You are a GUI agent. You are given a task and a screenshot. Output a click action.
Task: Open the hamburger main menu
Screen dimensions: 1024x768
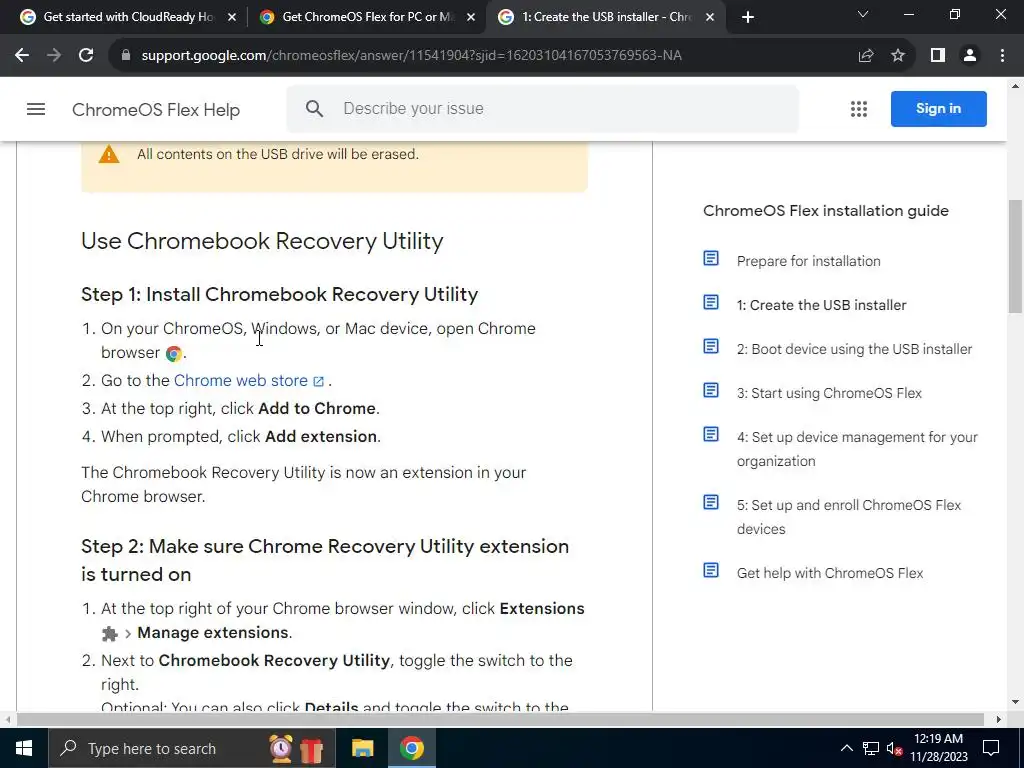click(x=36, y=109)
